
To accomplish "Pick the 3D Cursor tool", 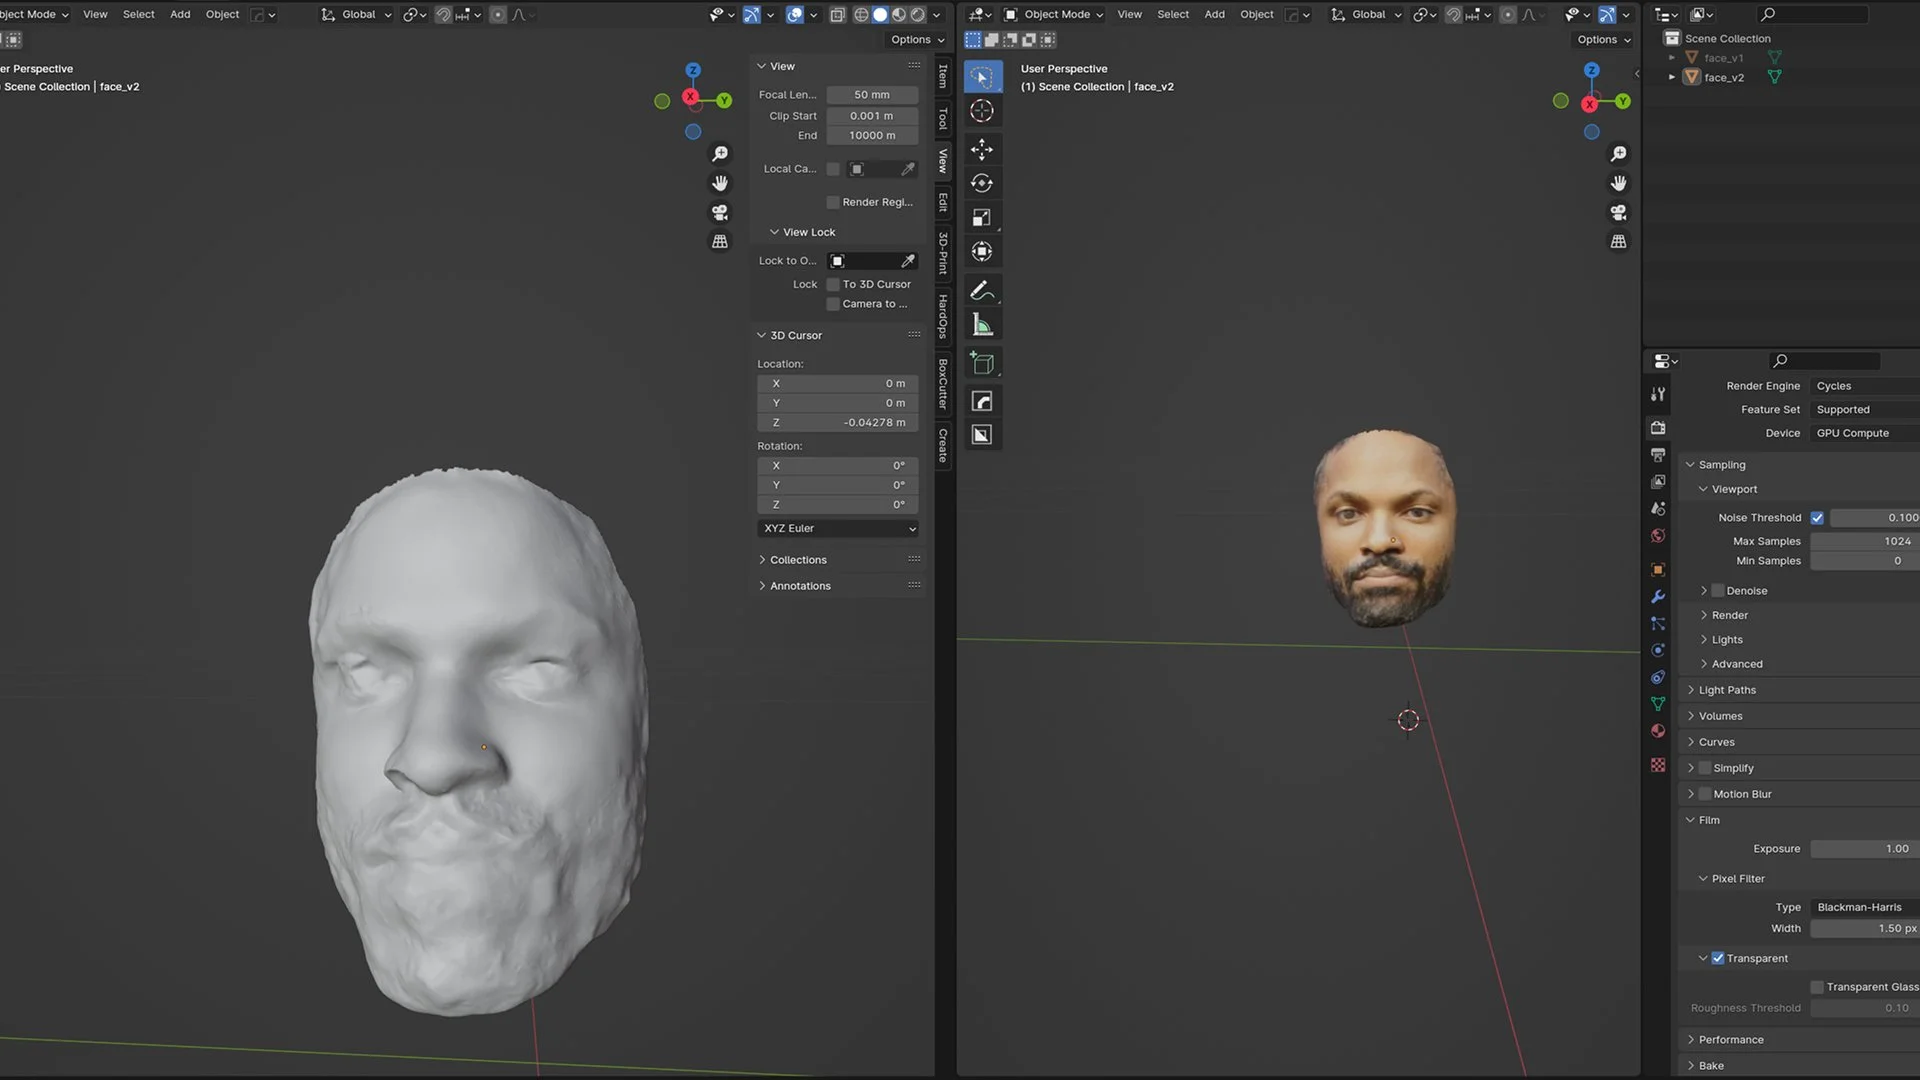I will click(982, 111).
